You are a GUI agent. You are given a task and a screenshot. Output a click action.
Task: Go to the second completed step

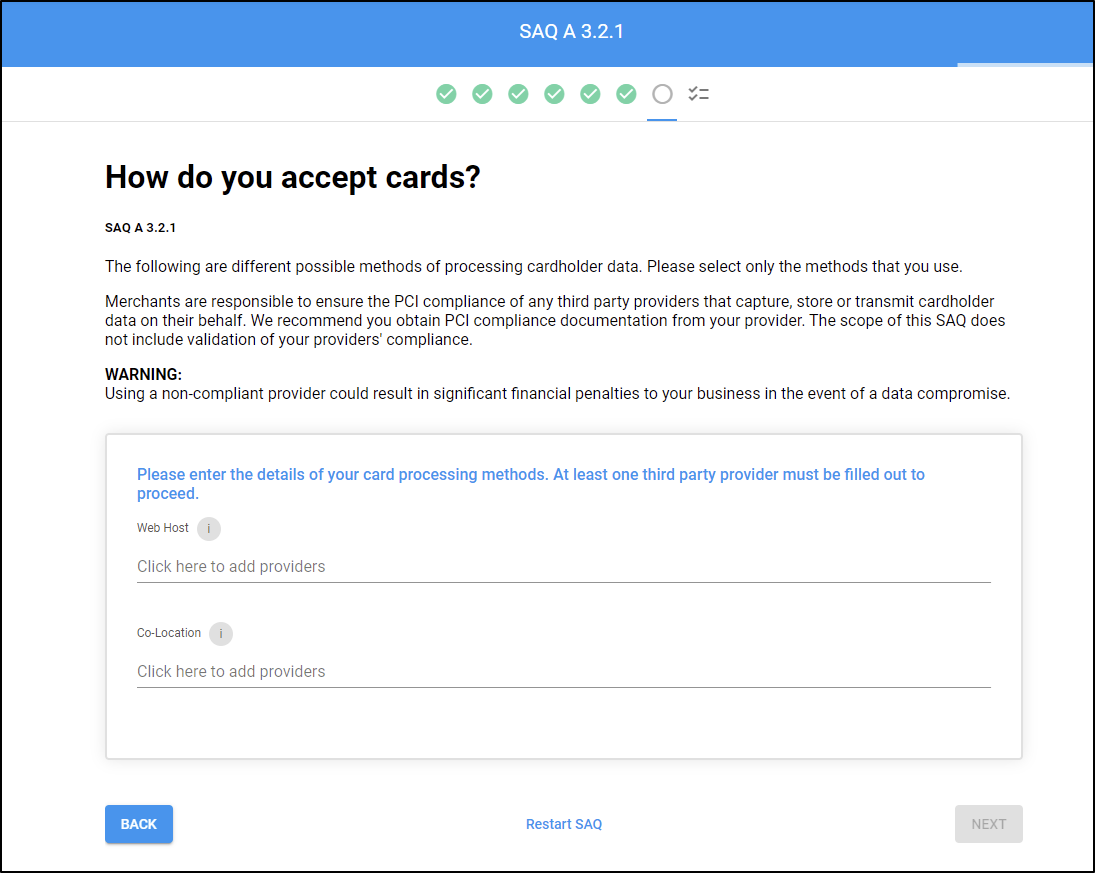pos(482,94)
